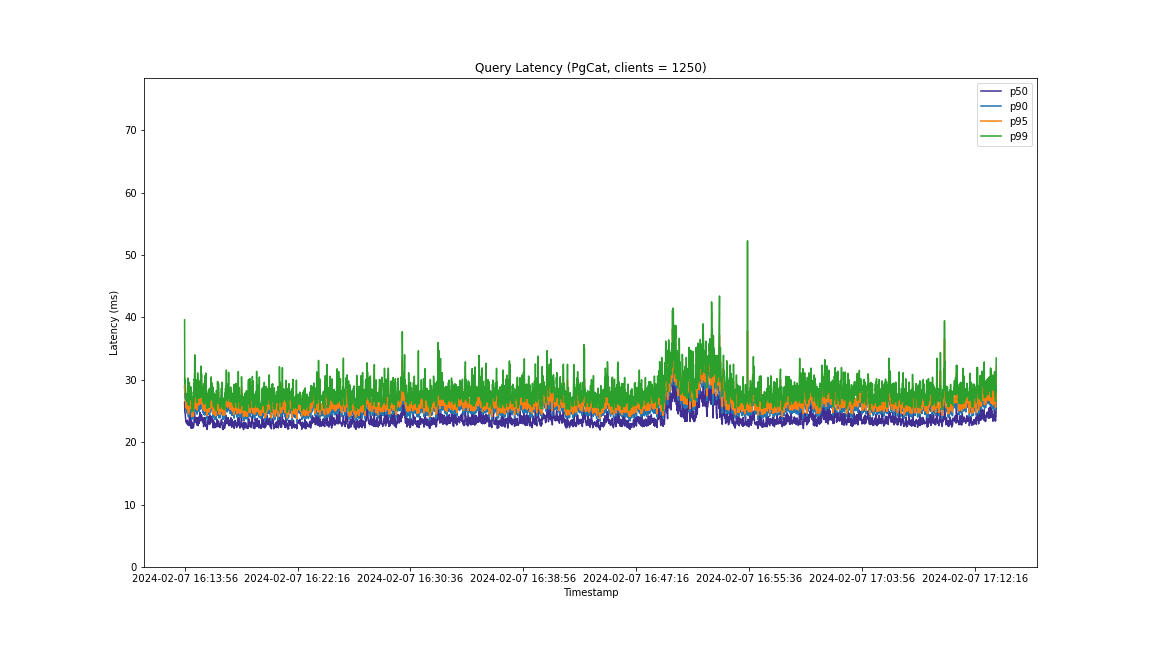
Task: Click the p95 legend label
Action: pyautogui.click(x=1018, y=121)
